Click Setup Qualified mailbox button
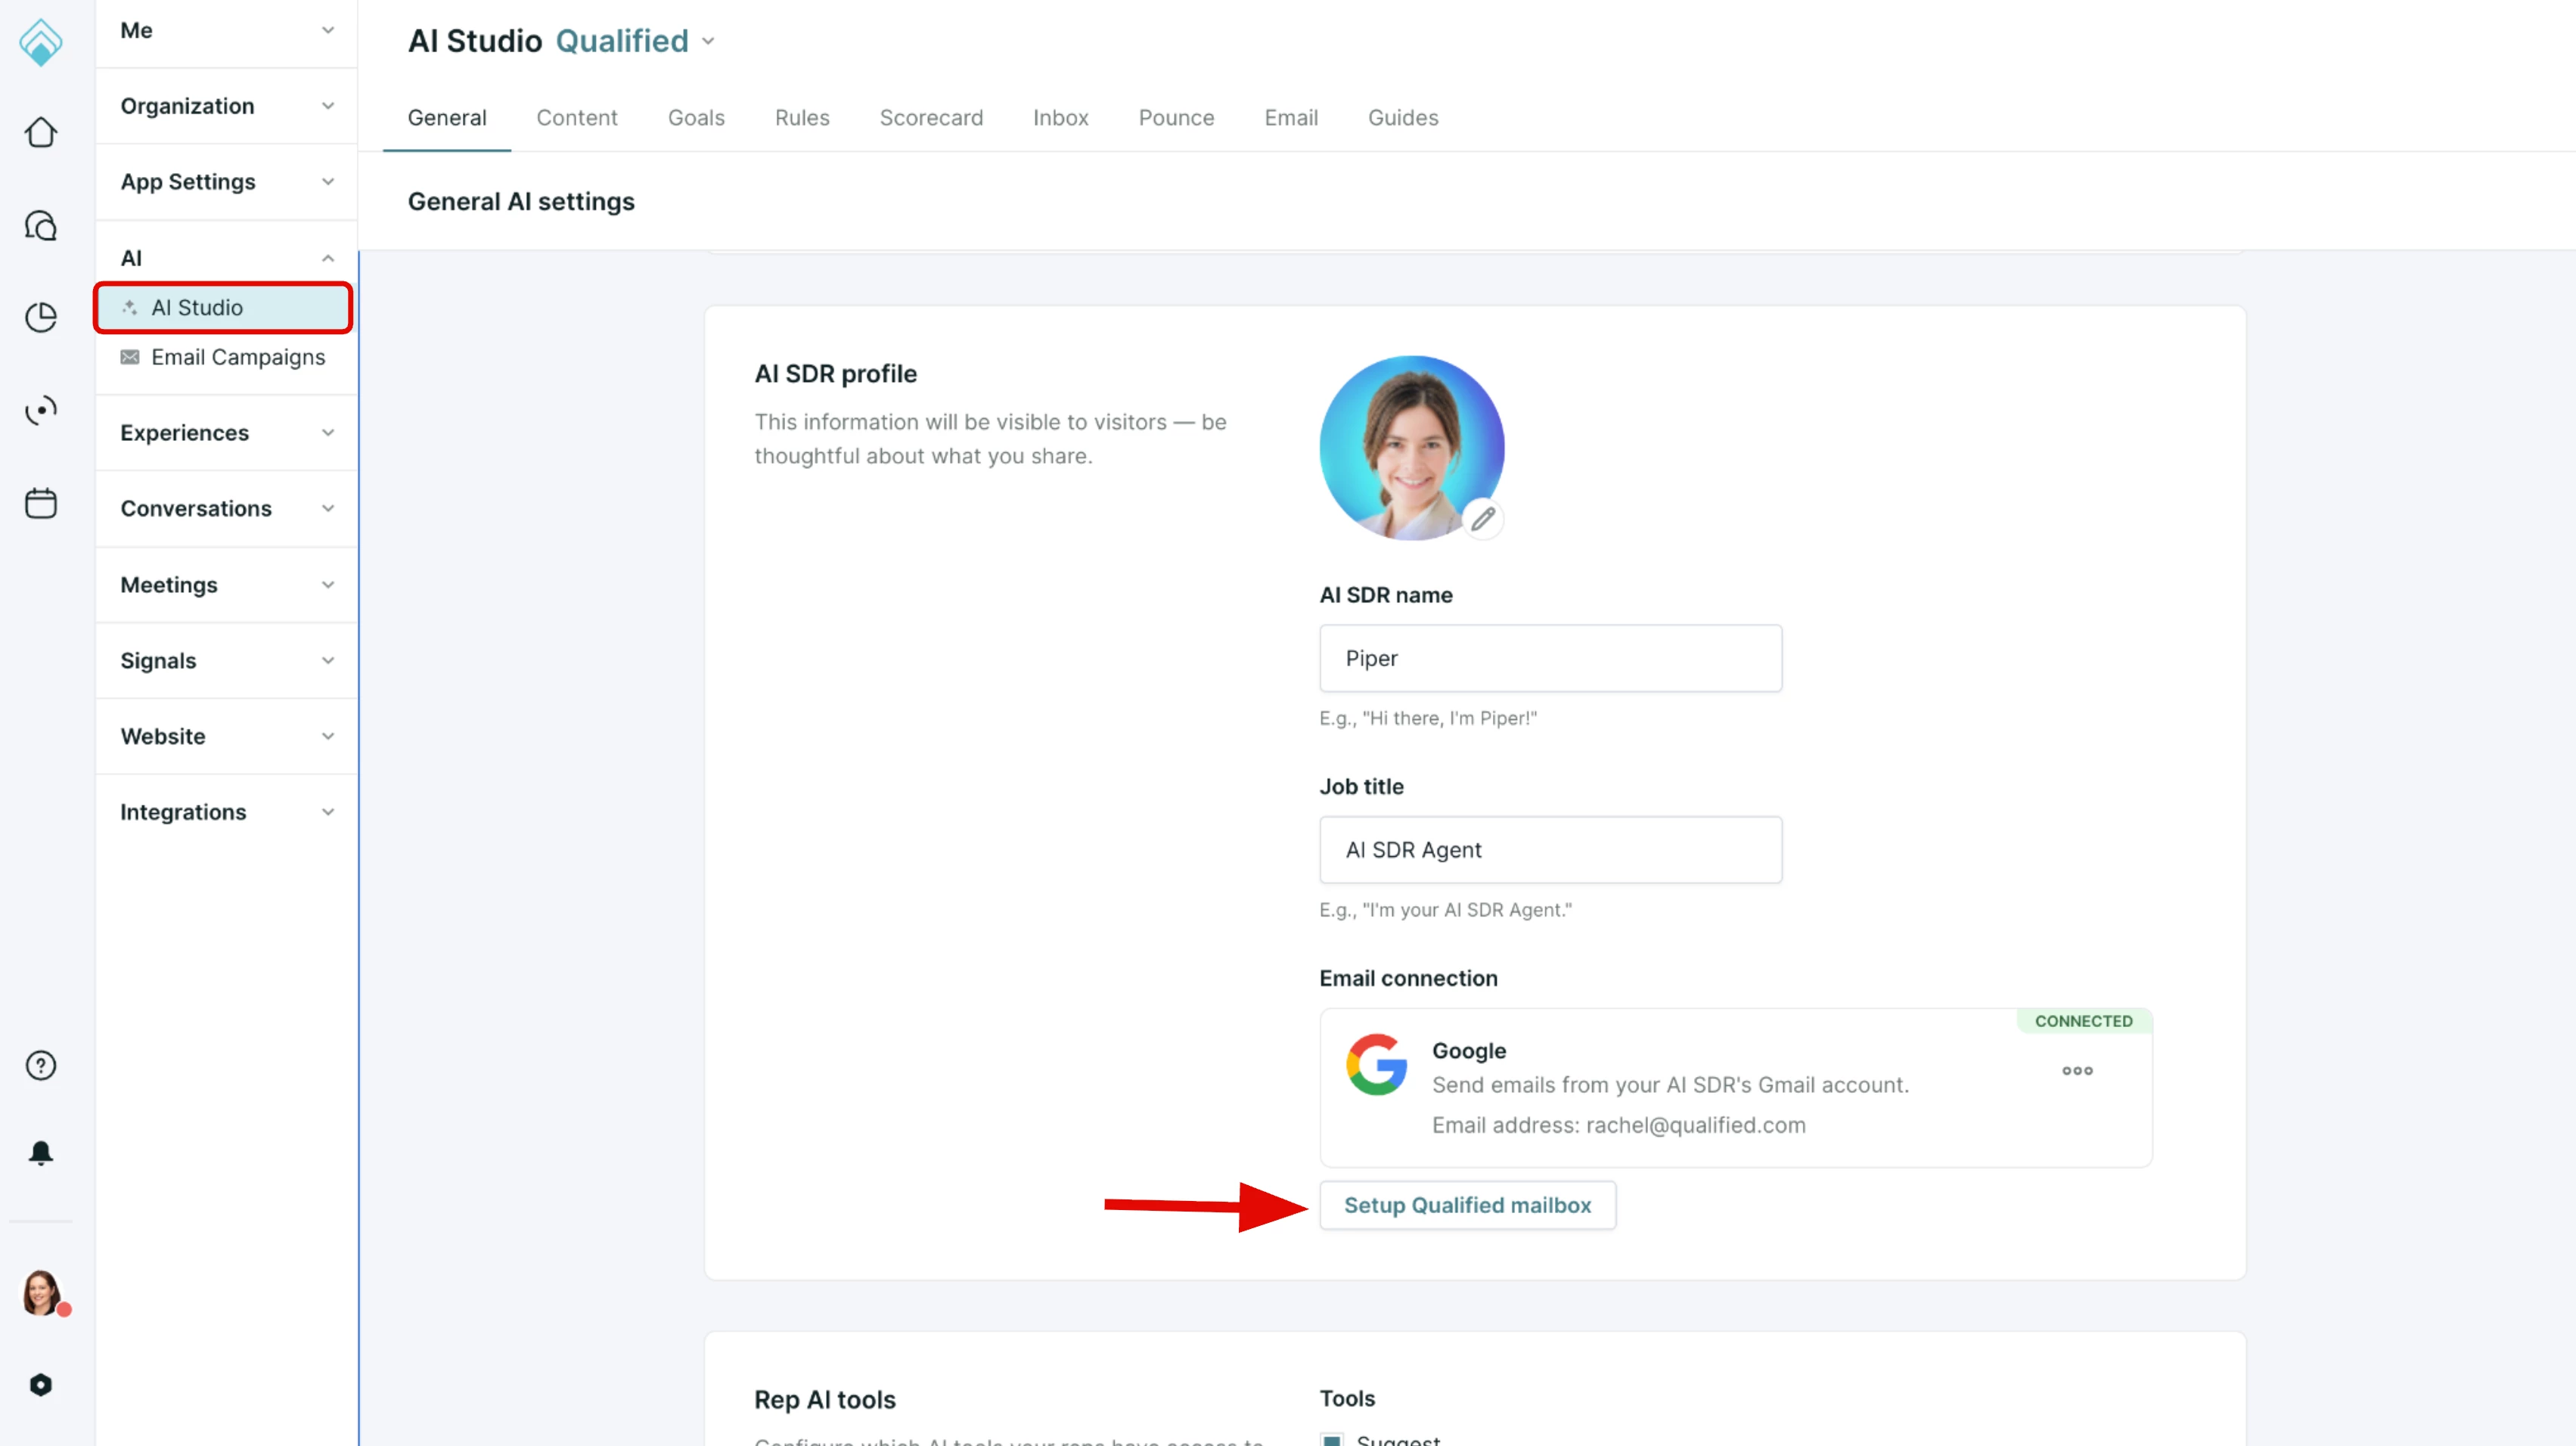 (x=1467, y=1205)
